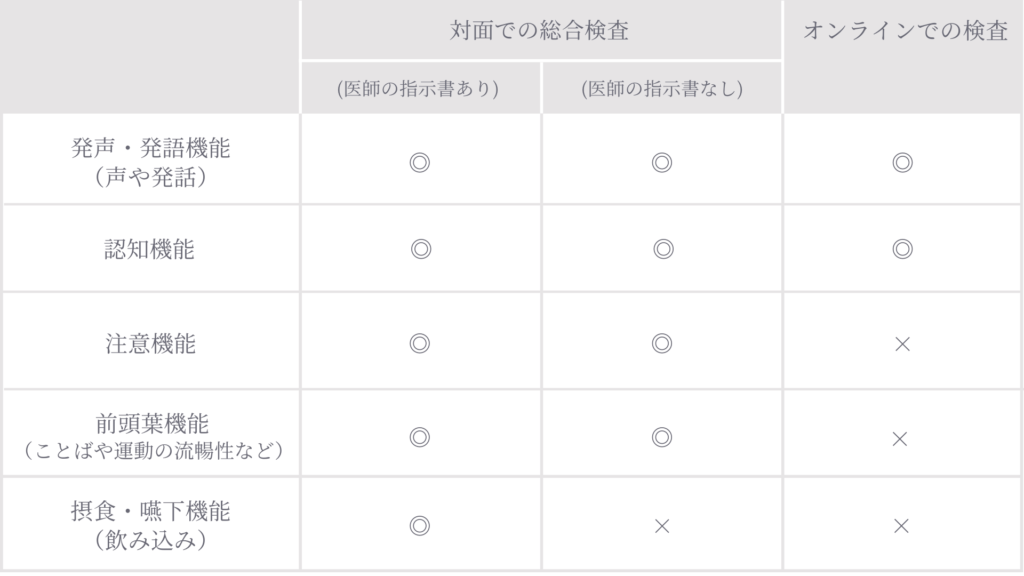The width and height of the screenshot is (1024, 576).
Task: Click the ◎ for 認知機能 in オンラインでの検査 column
Action: click(902, 249)
